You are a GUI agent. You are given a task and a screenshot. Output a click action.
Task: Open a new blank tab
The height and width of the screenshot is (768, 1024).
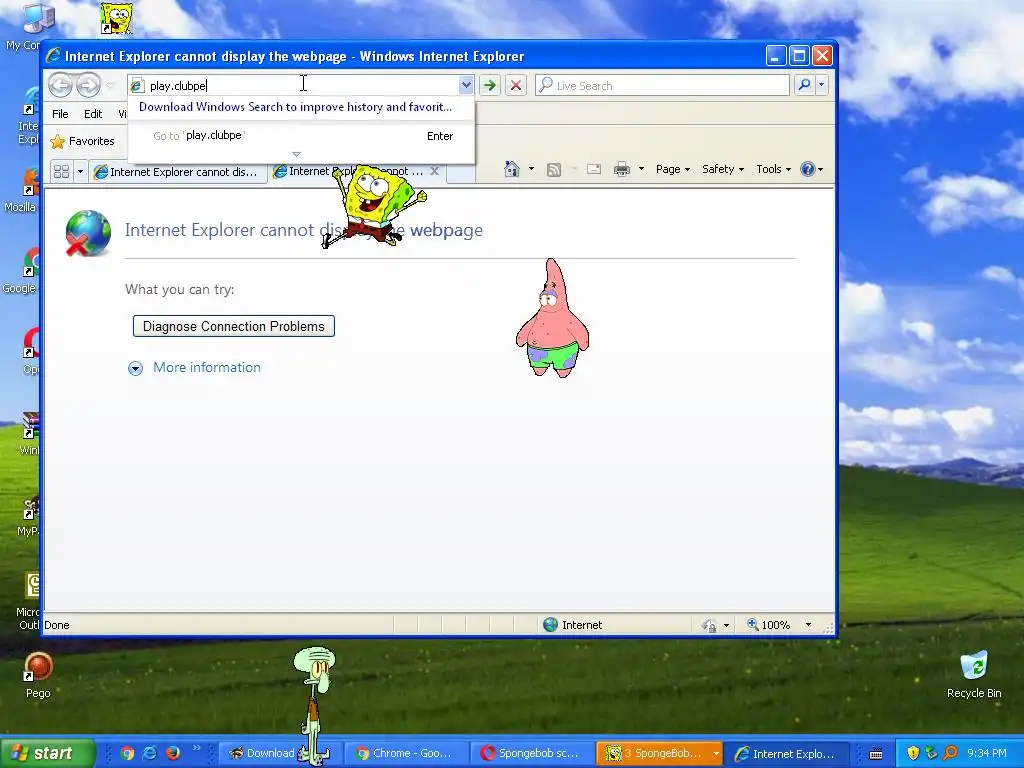[x=460, y=173]
